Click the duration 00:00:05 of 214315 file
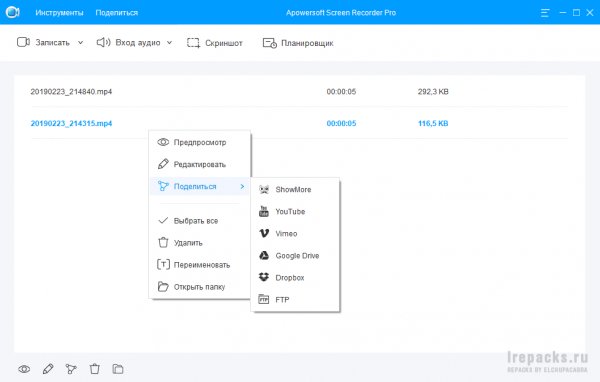 341,123
